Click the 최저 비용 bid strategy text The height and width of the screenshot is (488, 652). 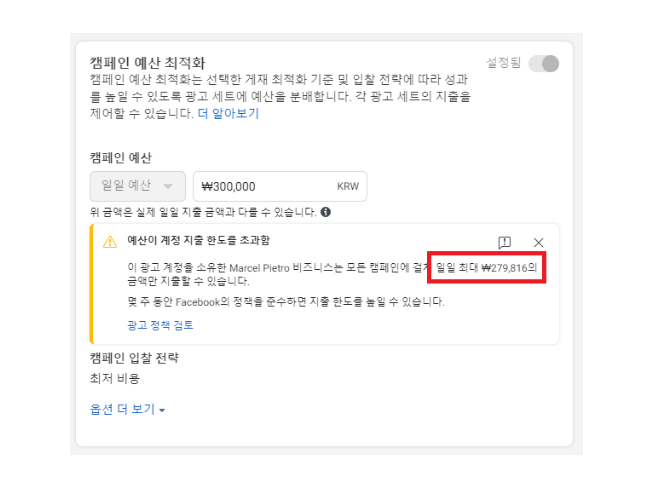coord(115,379)
